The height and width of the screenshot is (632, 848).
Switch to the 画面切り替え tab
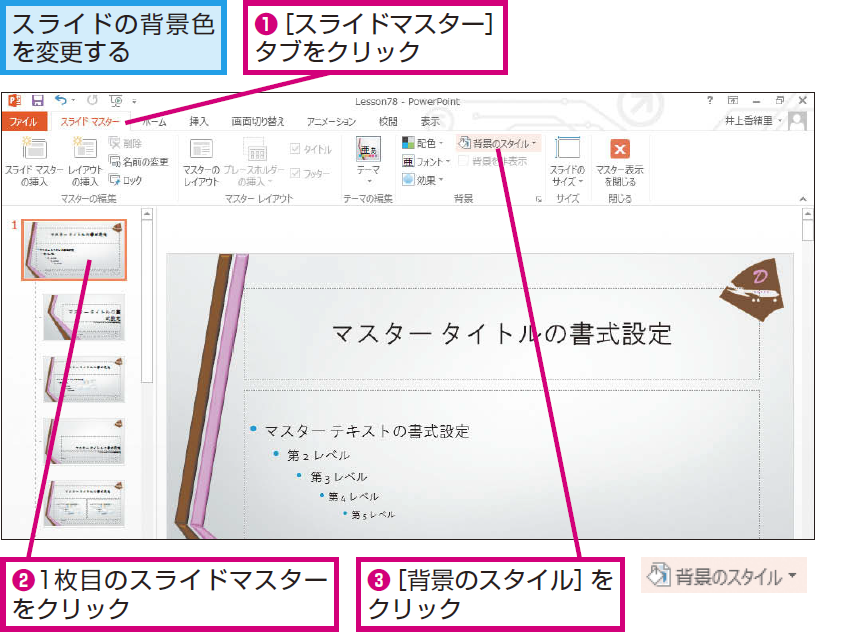[257, 122]
